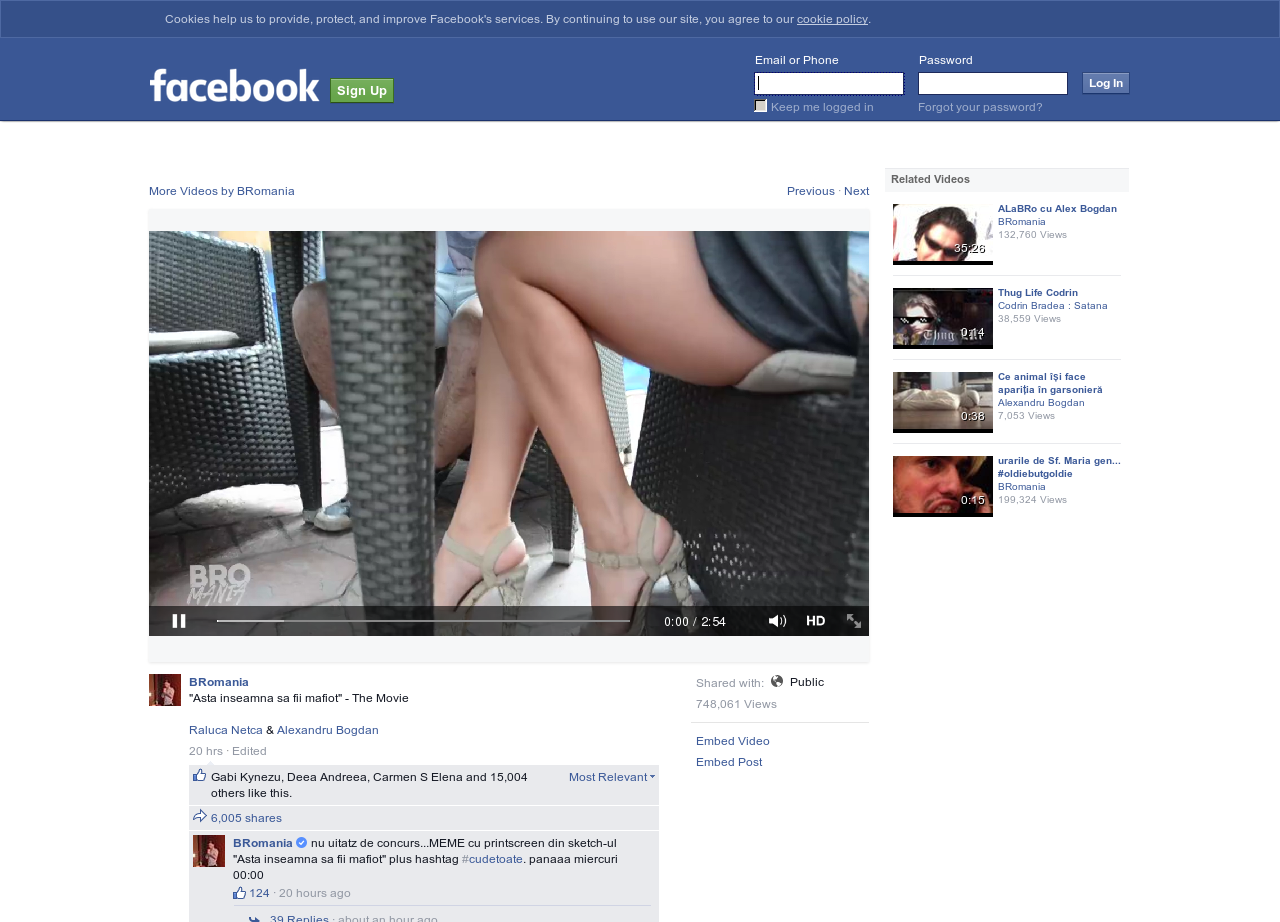Viewport: 1280px width, 922px height.
Task: Select the 748,061 Views text
Action: click(736, 704)
